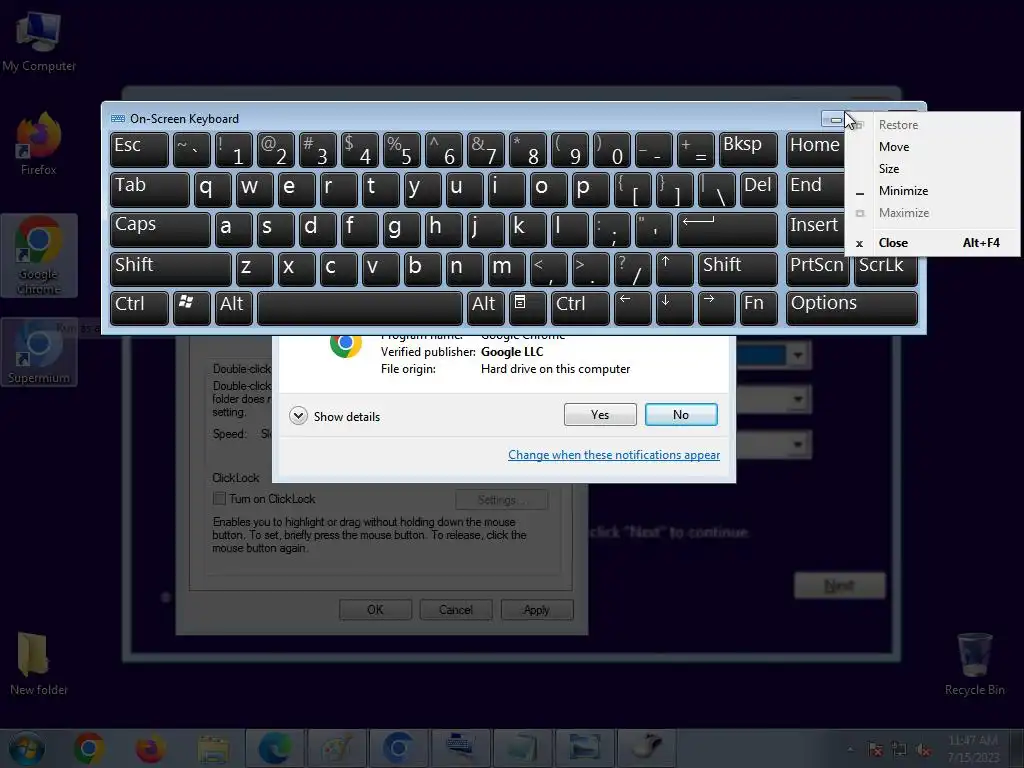
Task: Tap the Tab key on the keyboard
Action: [150, 189]
